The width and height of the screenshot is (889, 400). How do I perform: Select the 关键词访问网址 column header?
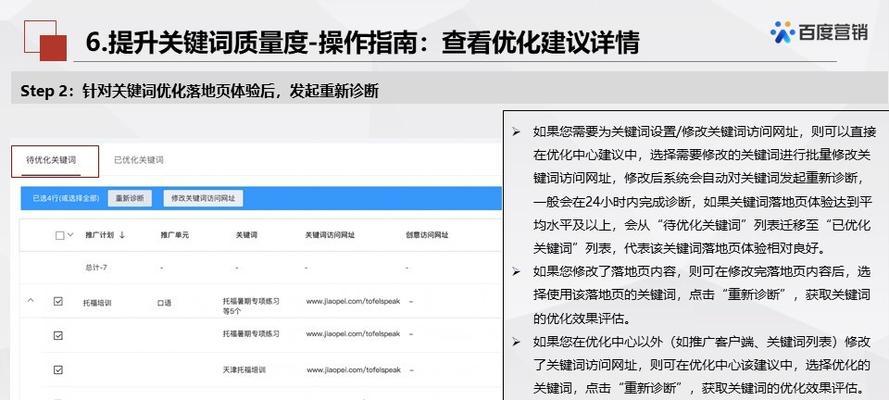(330, 235)
